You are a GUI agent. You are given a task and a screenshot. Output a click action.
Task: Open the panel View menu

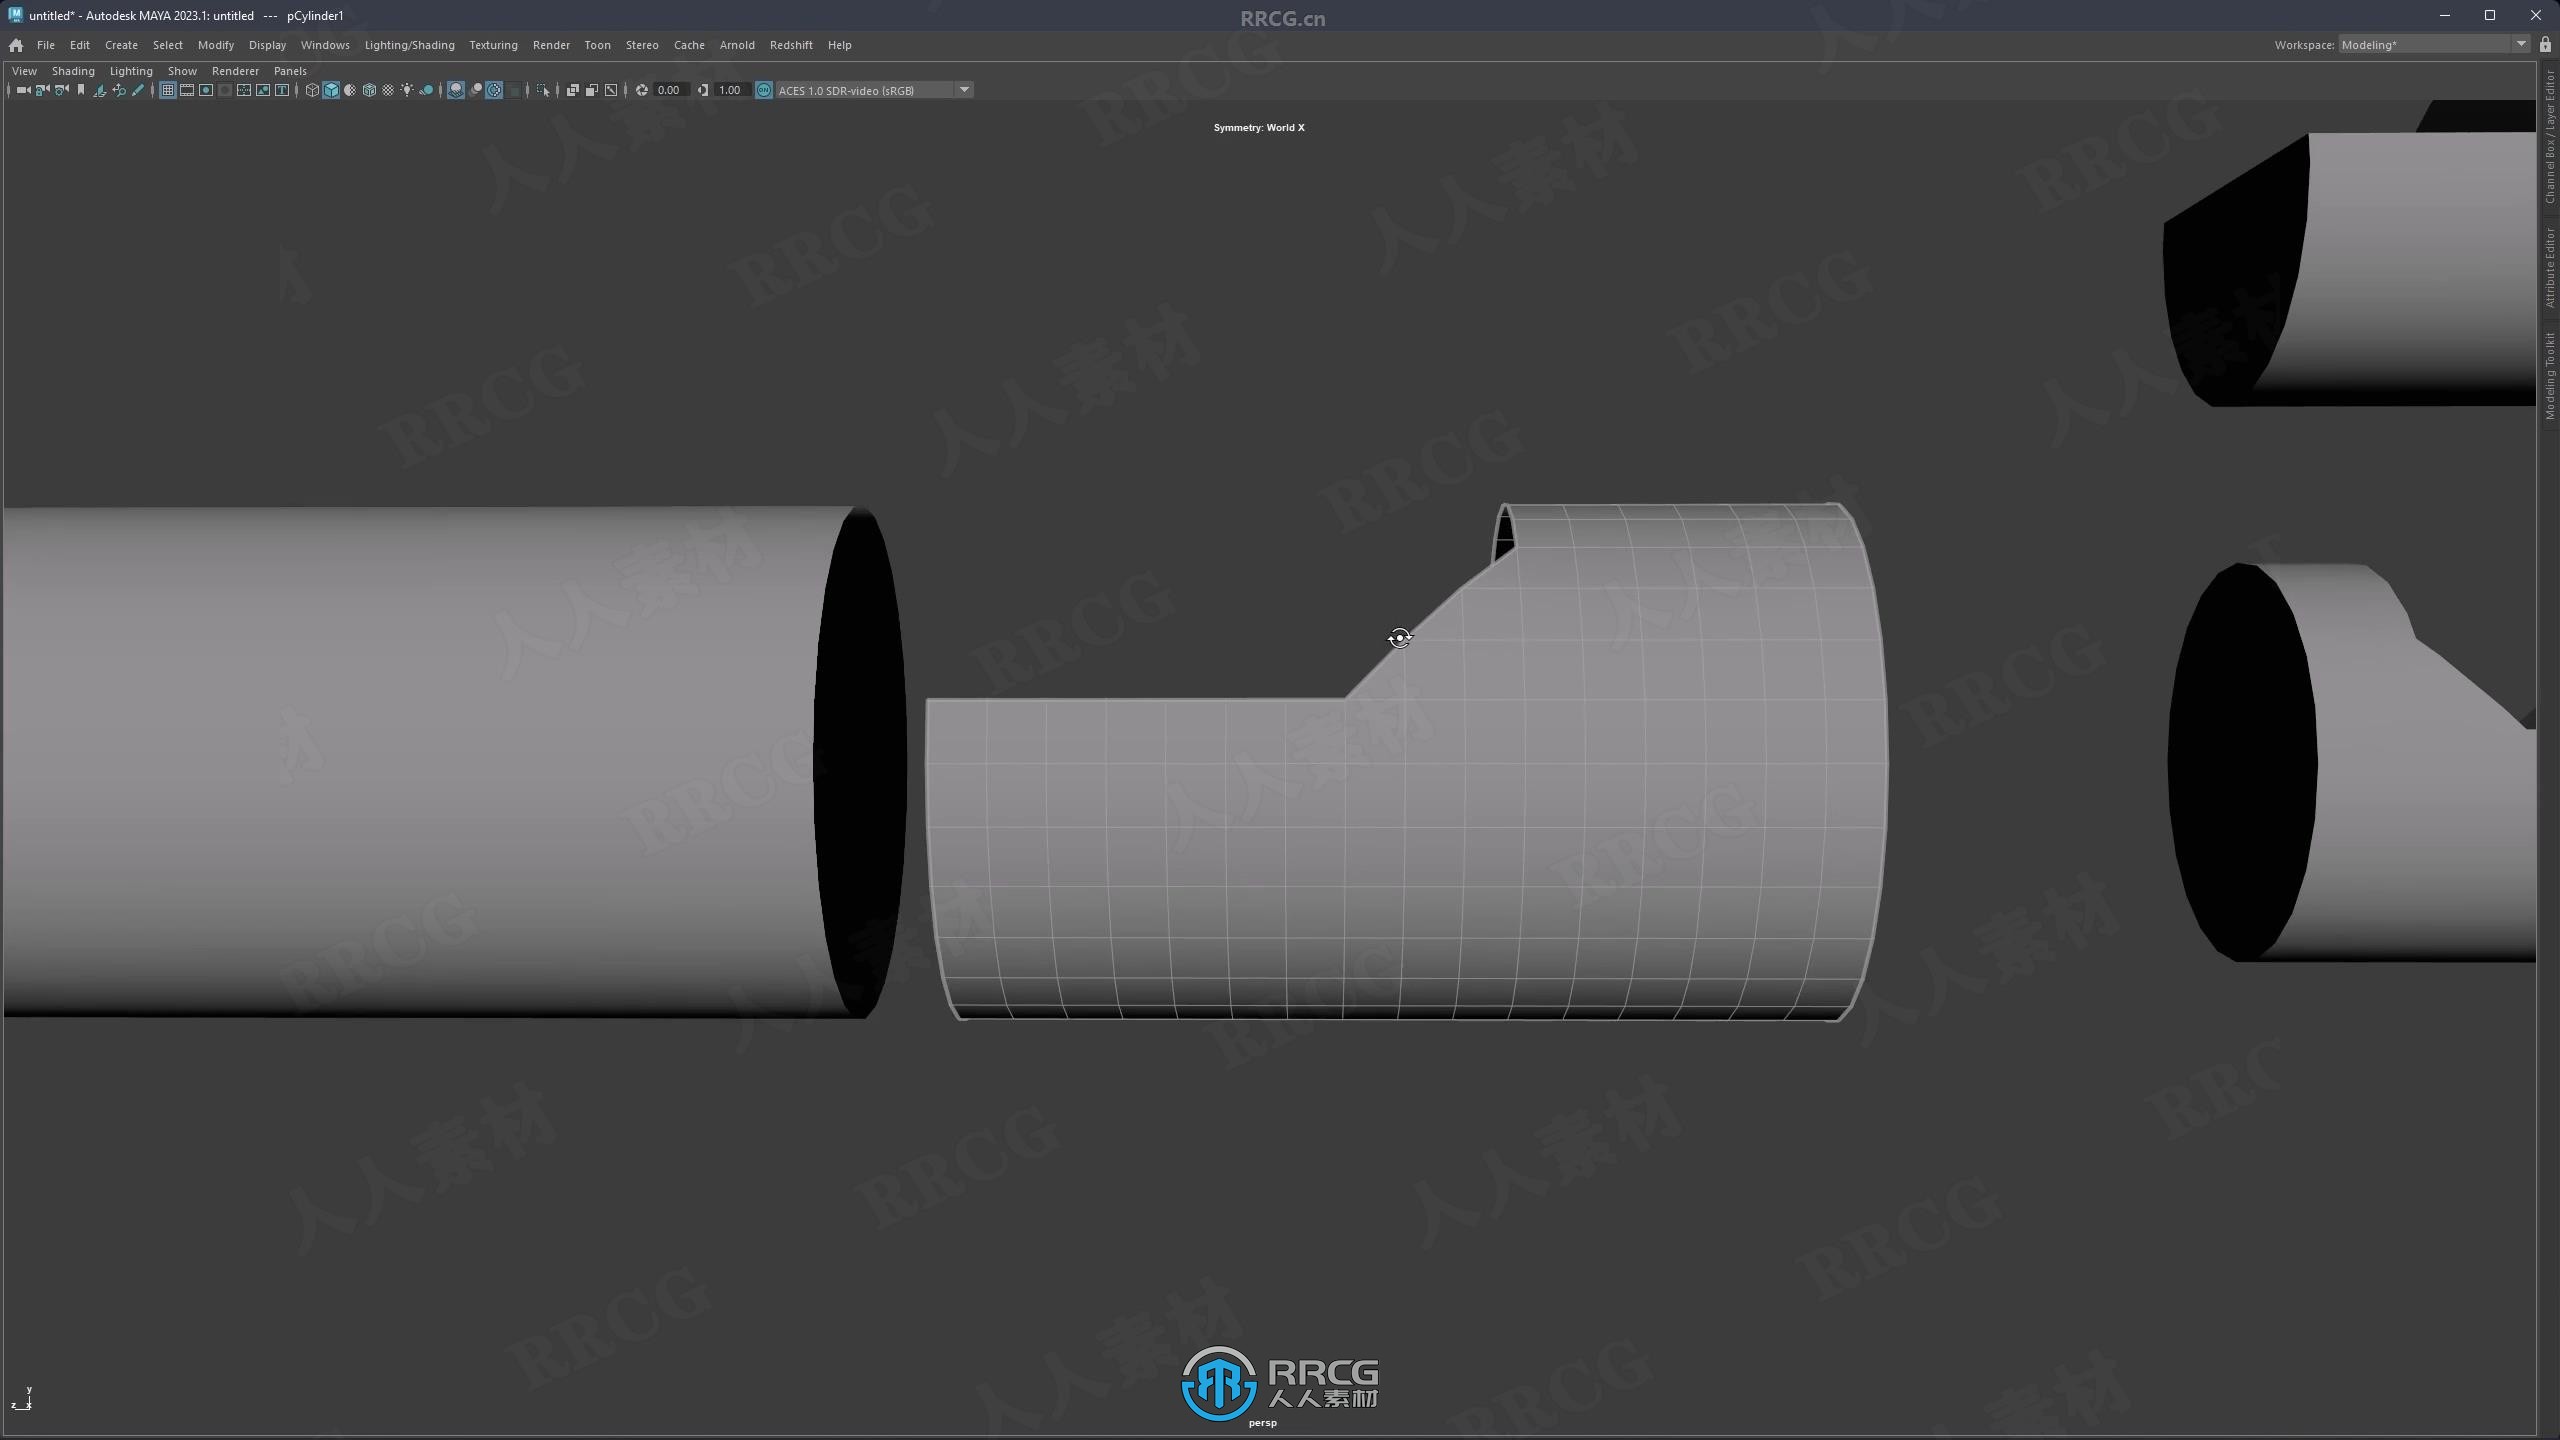tap(24, 71)
